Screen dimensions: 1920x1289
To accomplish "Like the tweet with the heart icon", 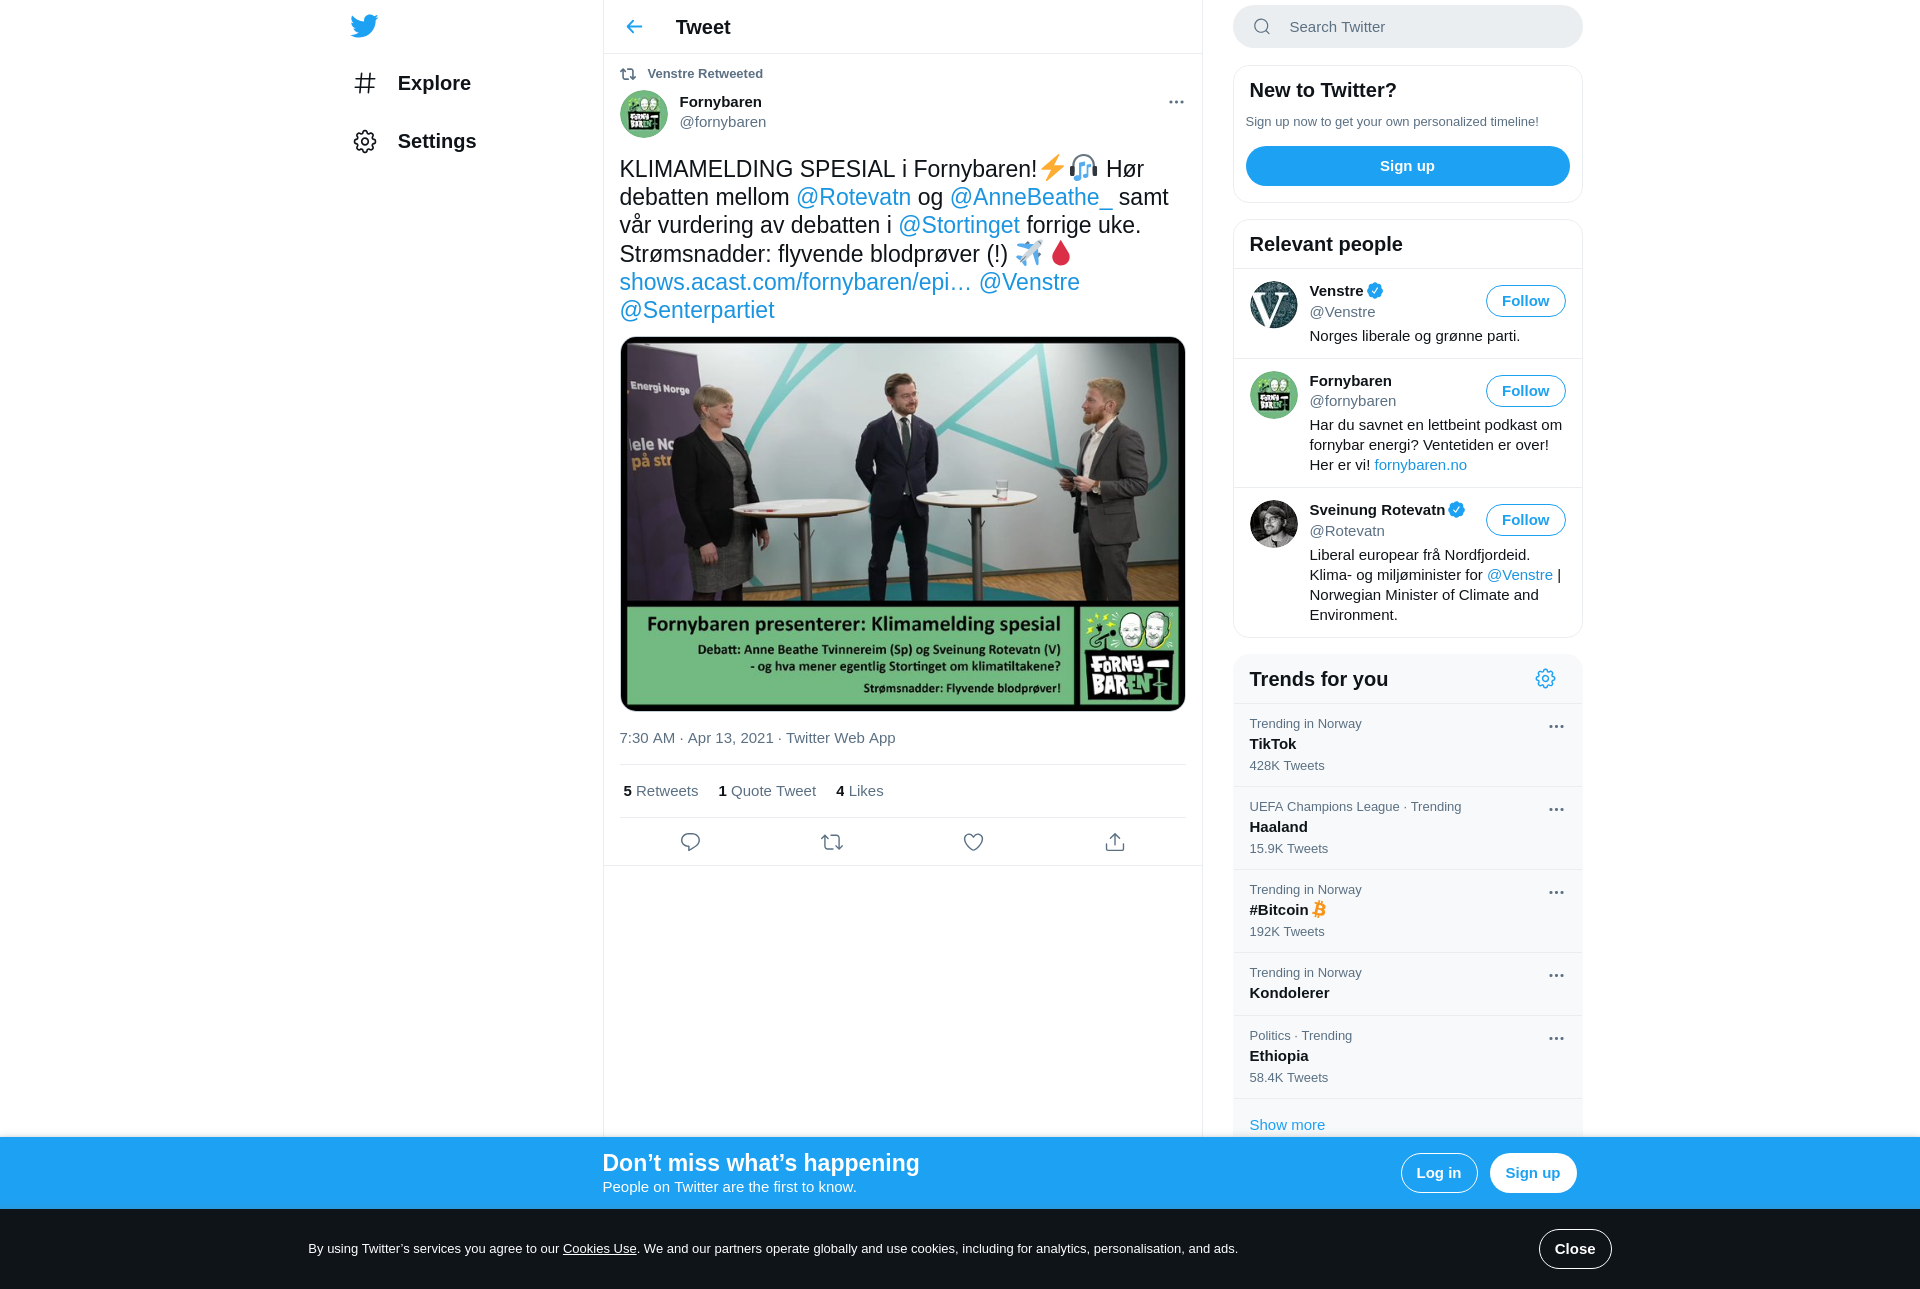I will click(973, 842).
